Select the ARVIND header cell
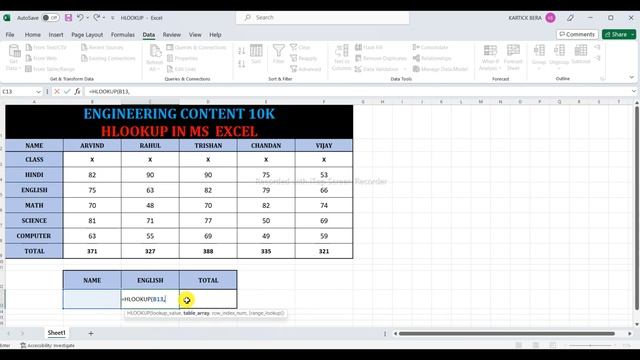This screenshot has width=640, height=360. pyautogui.click(x=92, y=145)
